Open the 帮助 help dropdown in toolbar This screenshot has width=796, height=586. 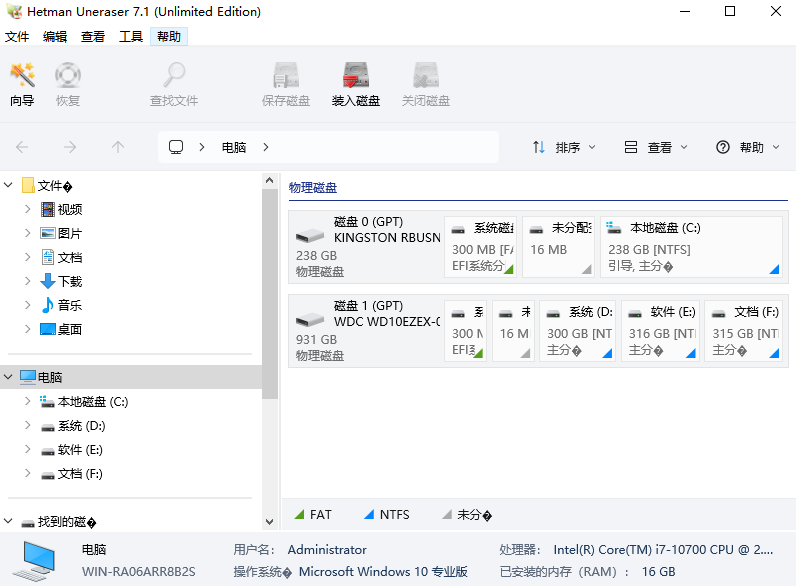click(x=748, y=147)
